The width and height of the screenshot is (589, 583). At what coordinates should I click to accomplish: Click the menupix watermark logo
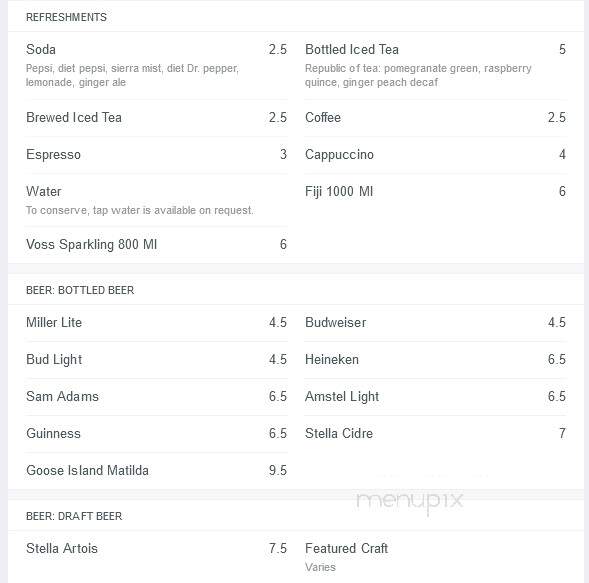click(x=409, y=501)
